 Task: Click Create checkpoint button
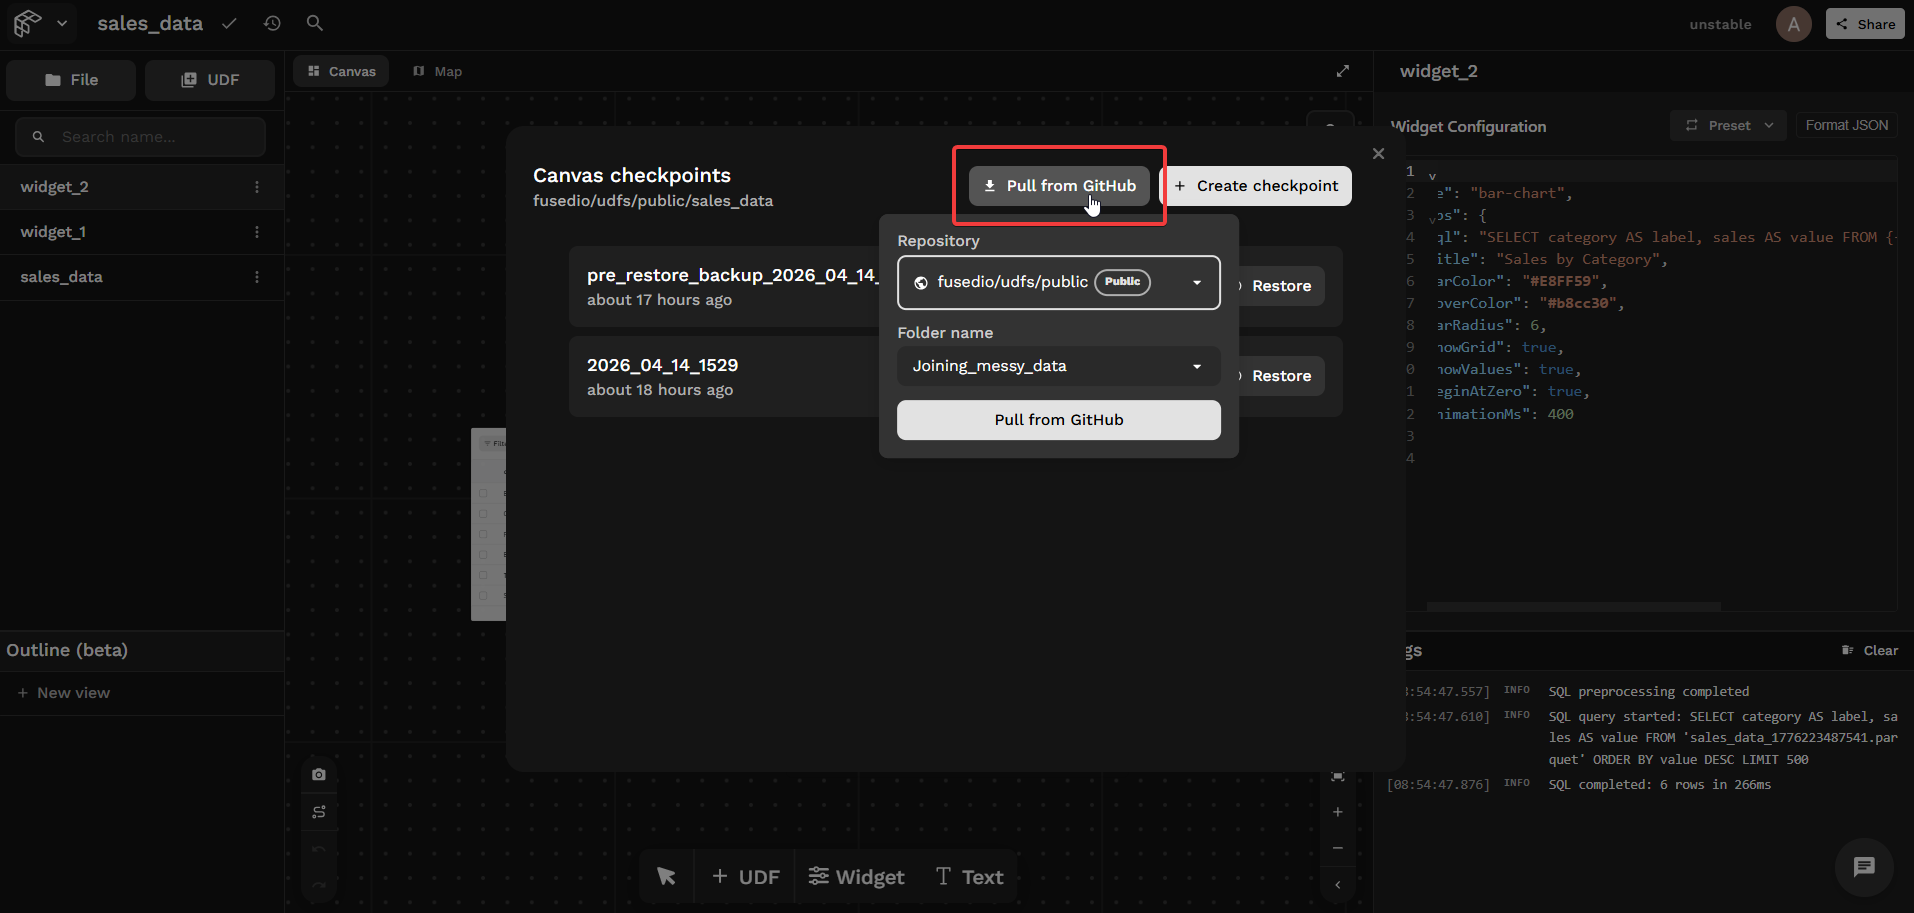[x=1256, y=186]
